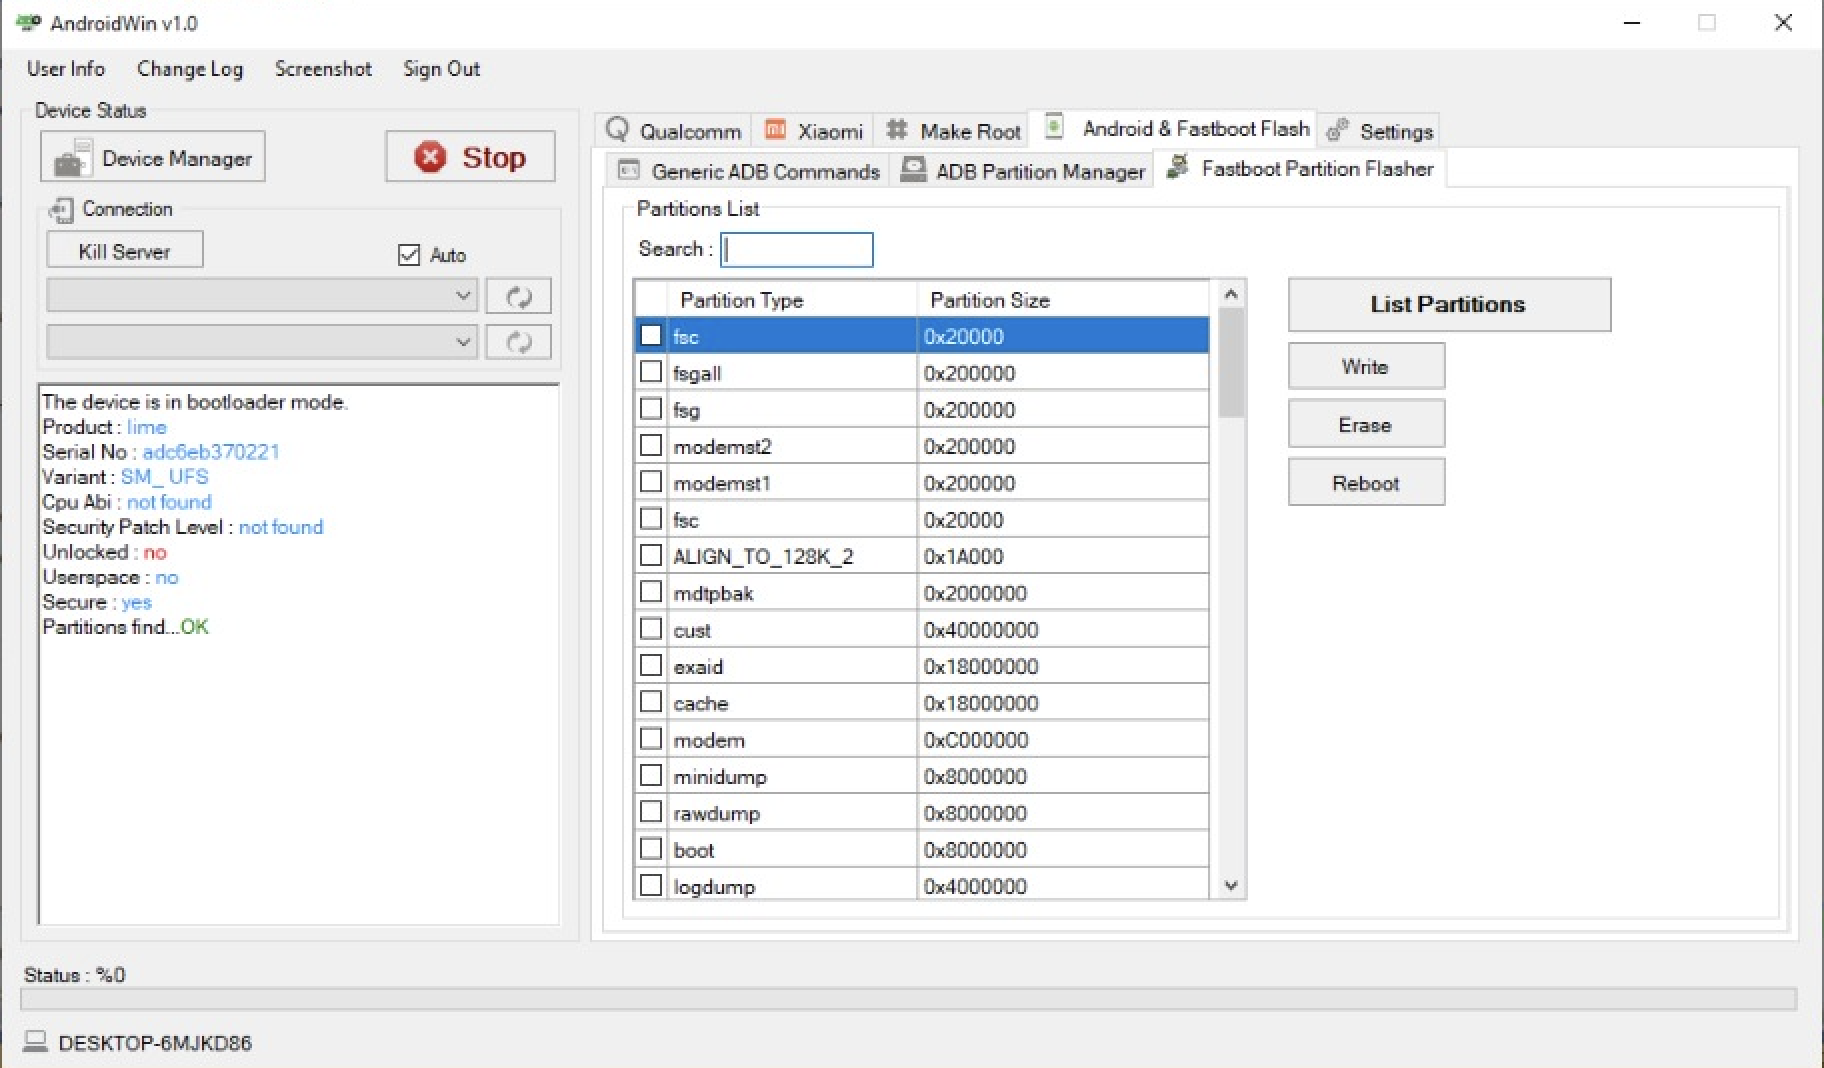Open the Device Manager button
This screenshot has width=1824, height=1068.
[x=153, y=158]
